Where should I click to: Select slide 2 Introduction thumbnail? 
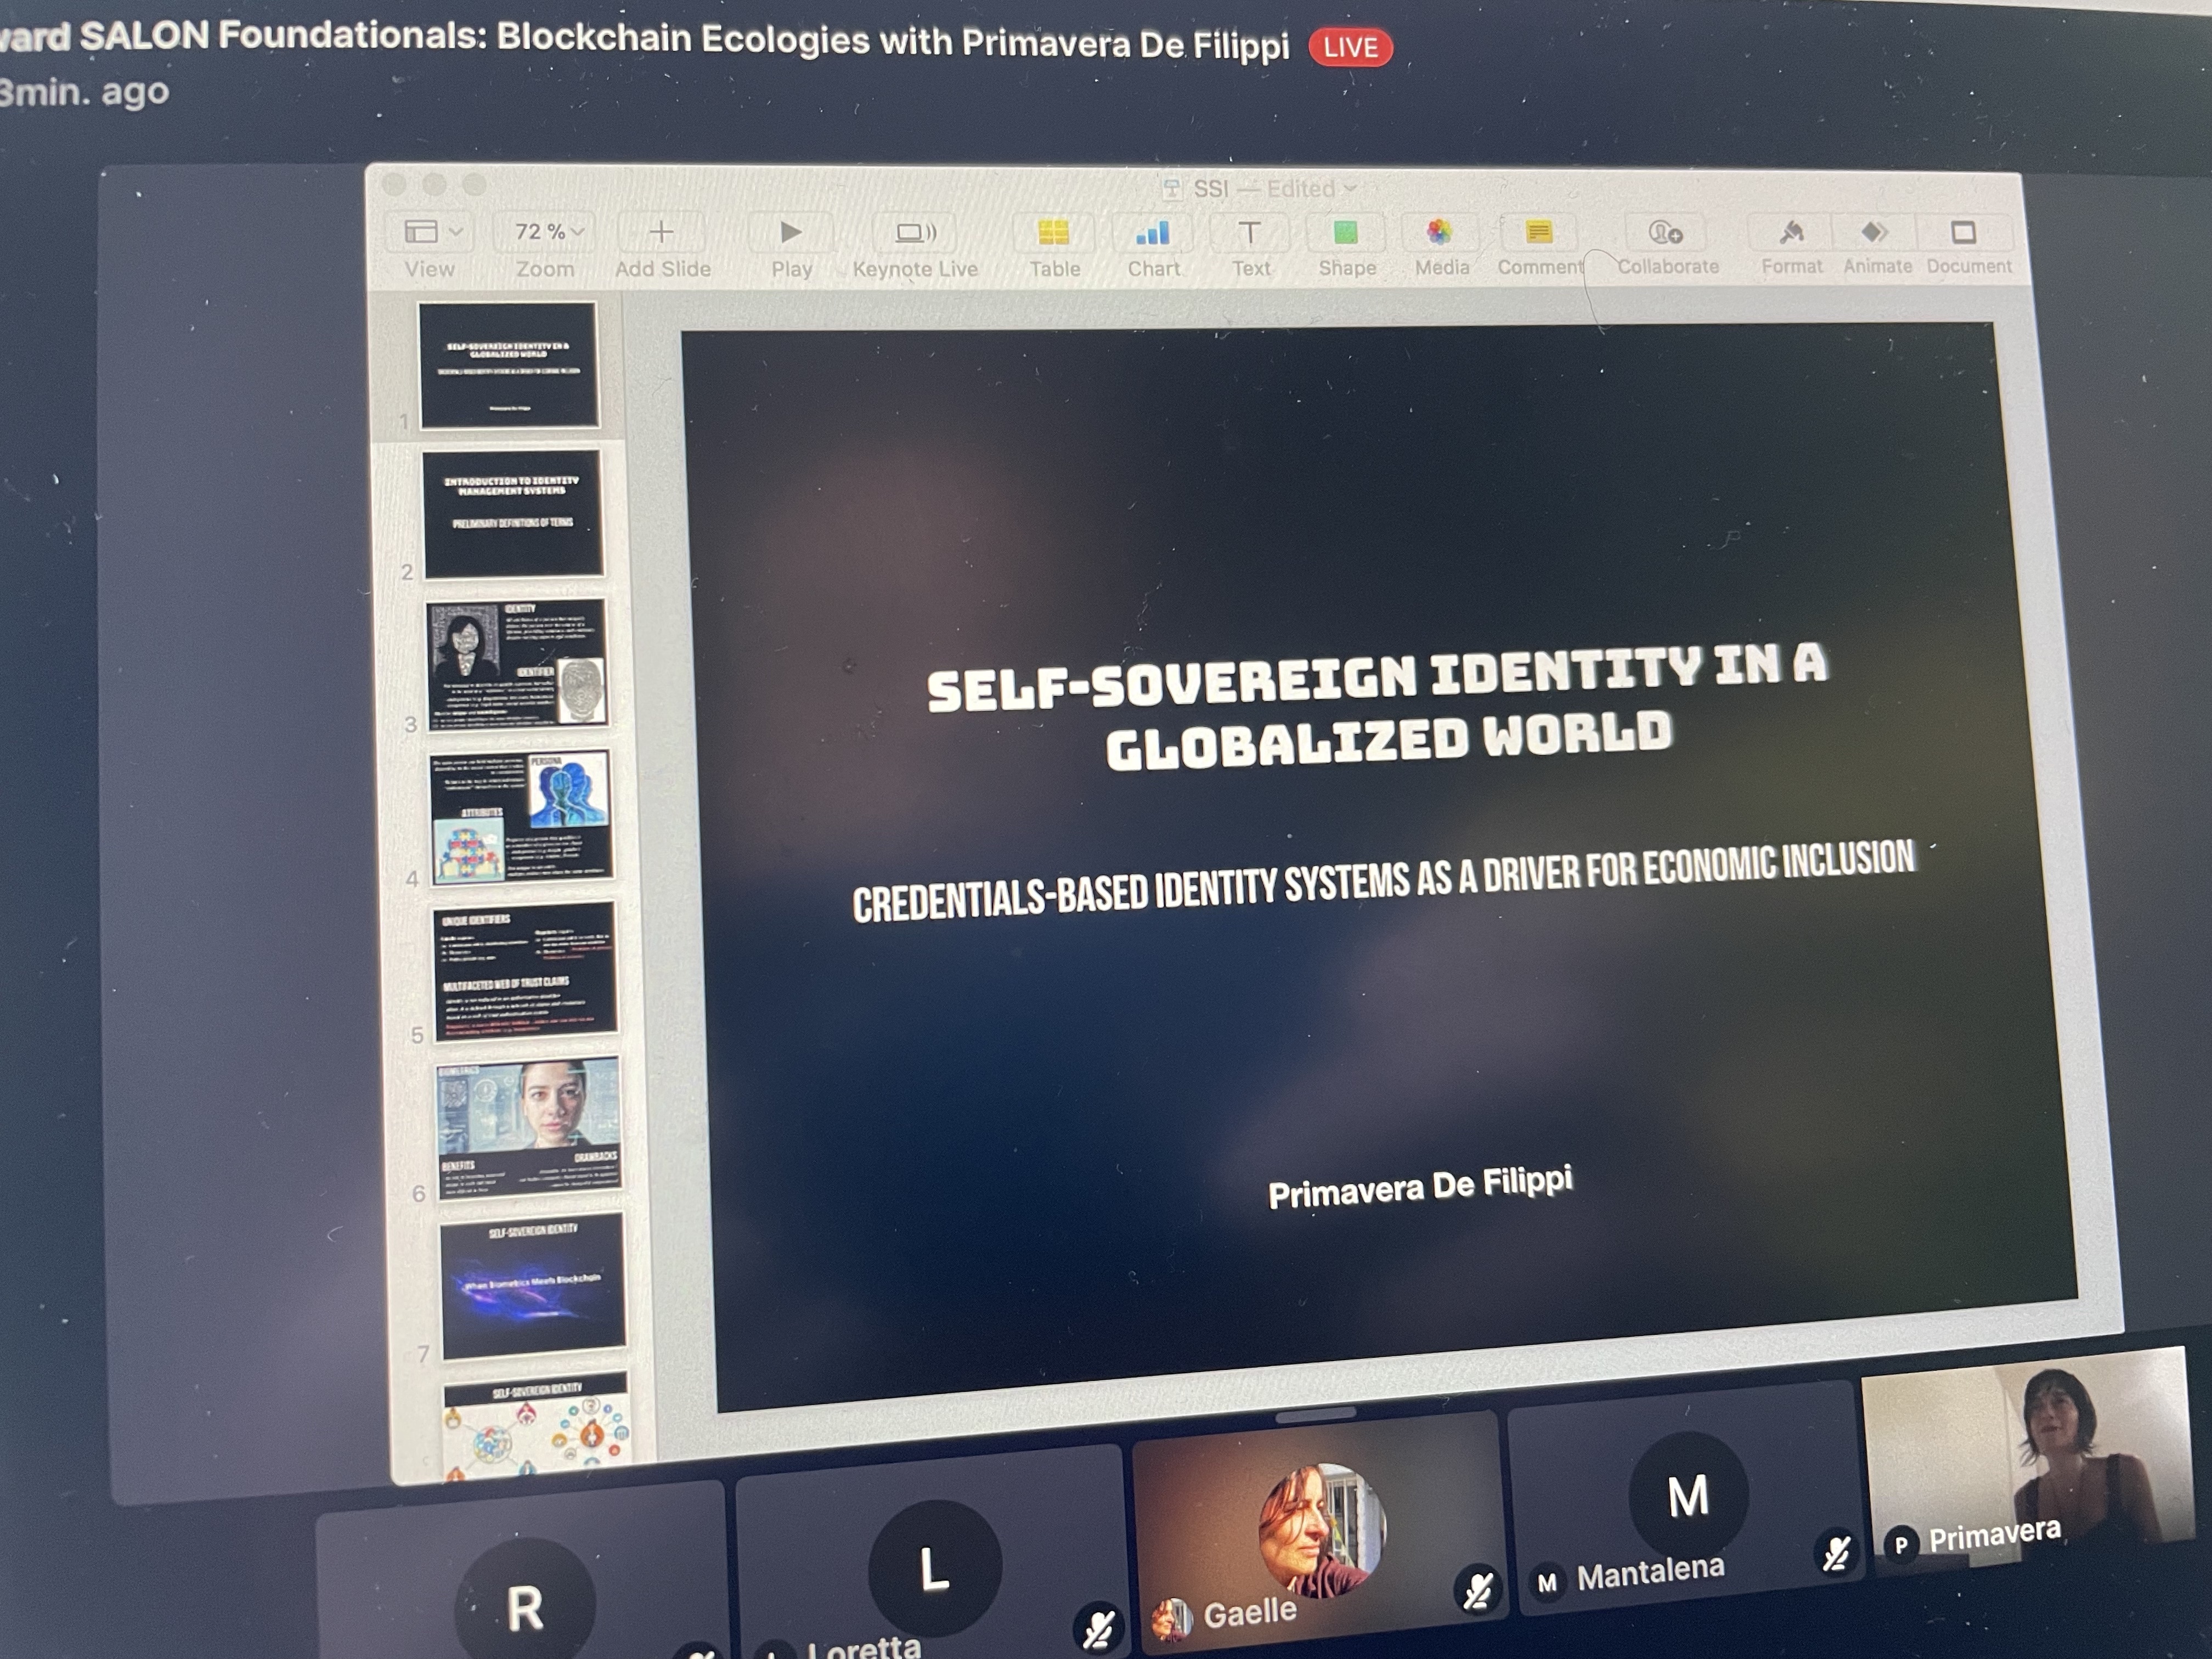pos(514,513)
